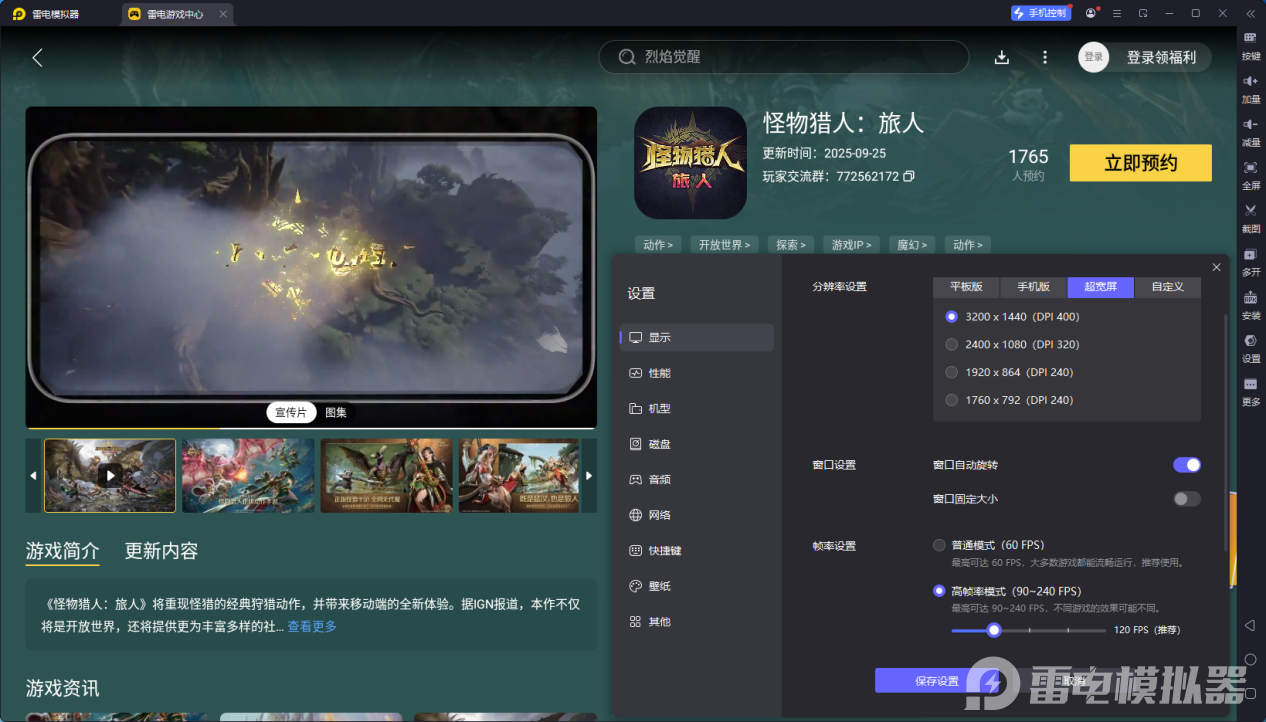
Task: Click the 立即预约 reserve button
Action: [1140, 163]
